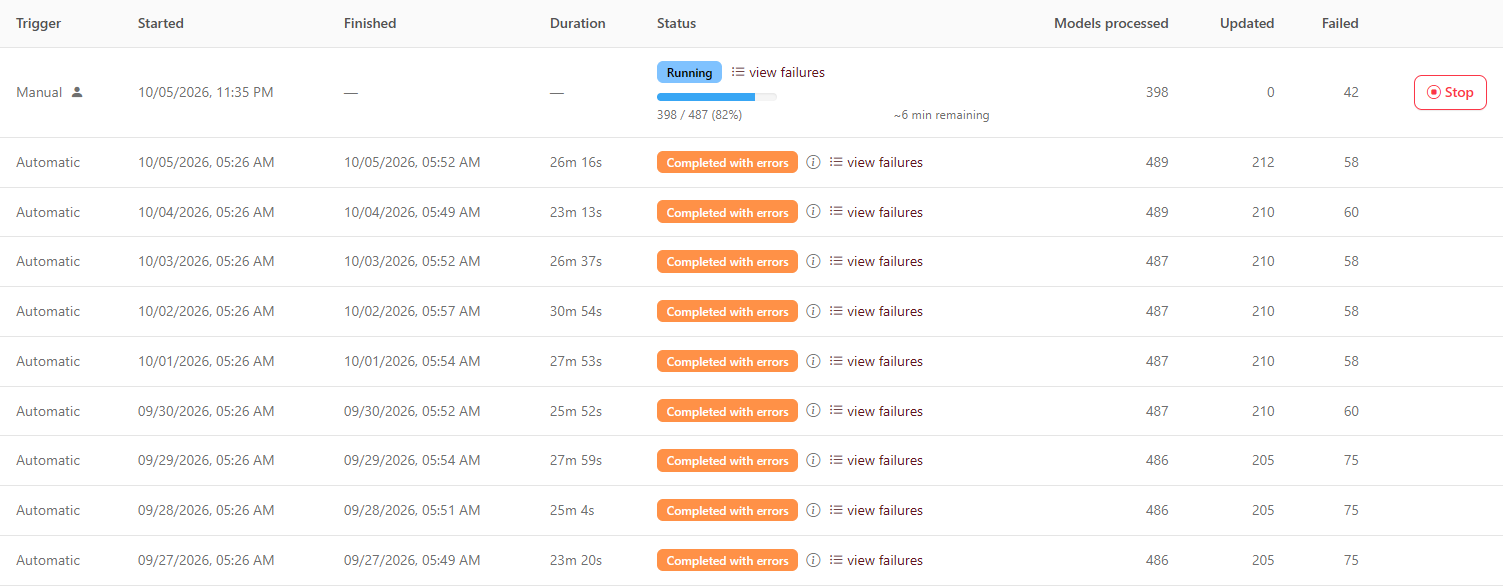This screenshot has height=586, width=1503.
Task: Click the 09/27/2026, 05:49 AM finished time
Action: point(412,560)
